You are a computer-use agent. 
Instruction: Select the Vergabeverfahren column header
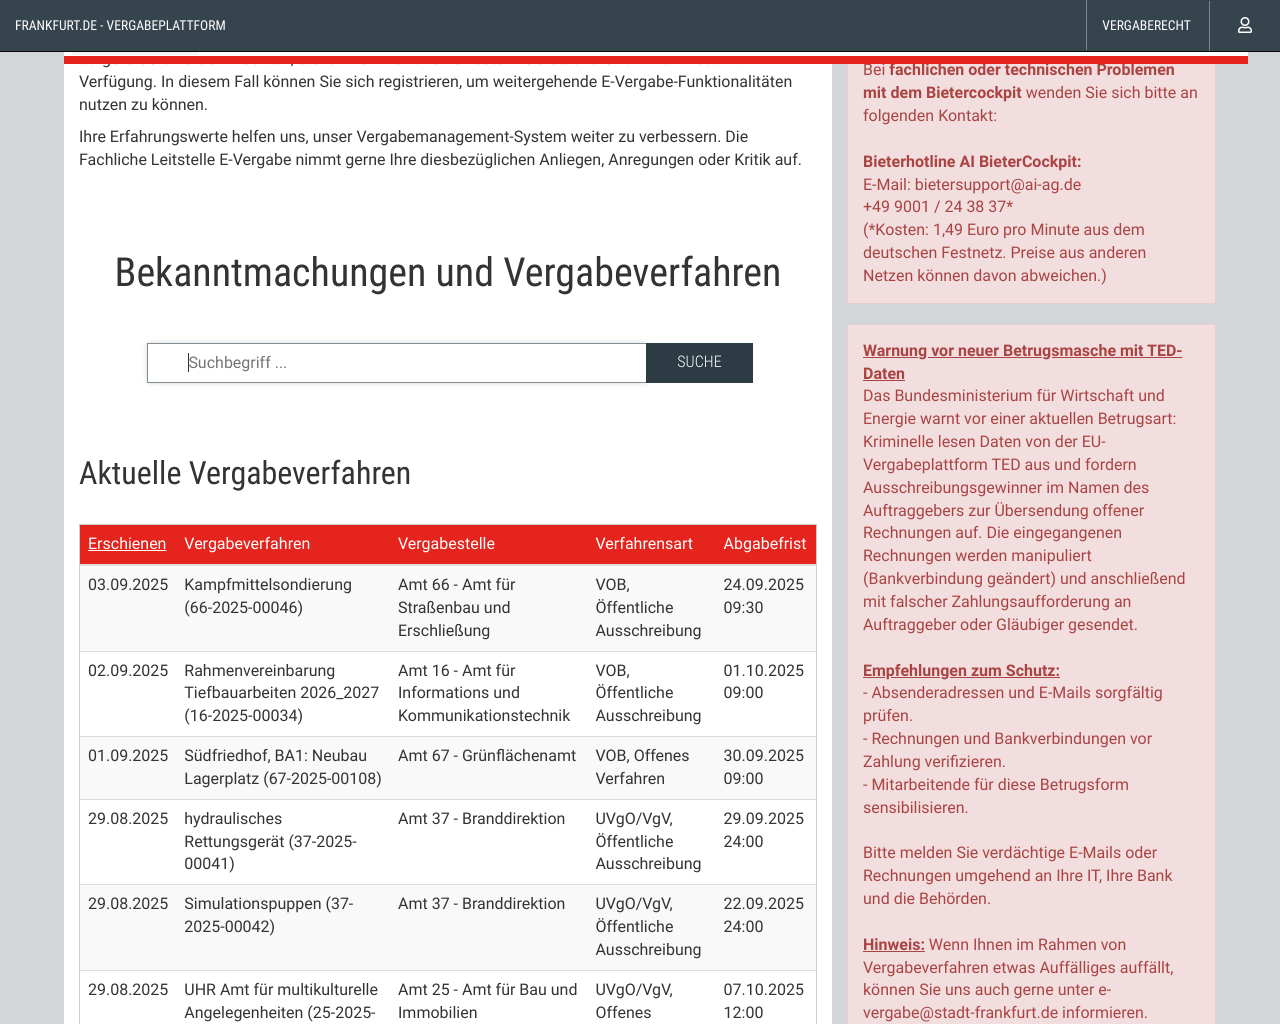tap(247, 544)
